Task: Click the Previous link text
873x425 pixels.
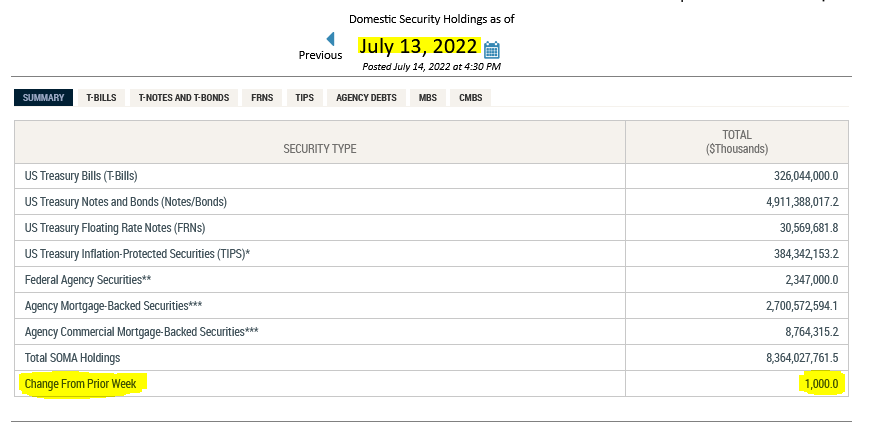Action: 320,55
